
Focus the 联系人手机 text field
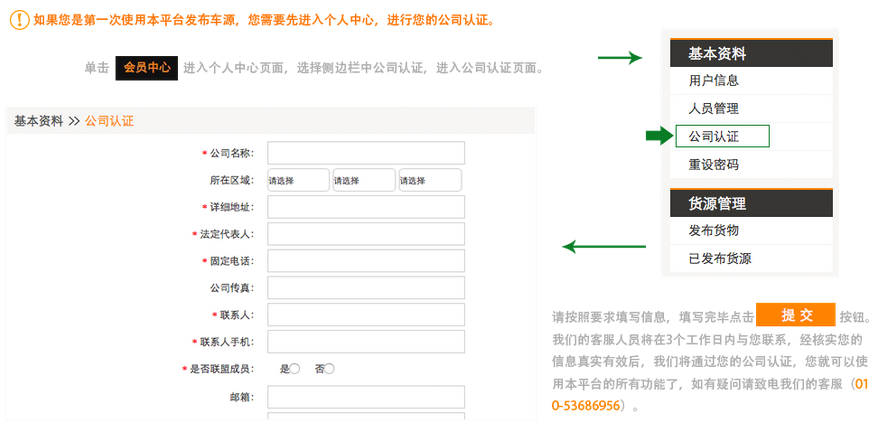[366, 342]
